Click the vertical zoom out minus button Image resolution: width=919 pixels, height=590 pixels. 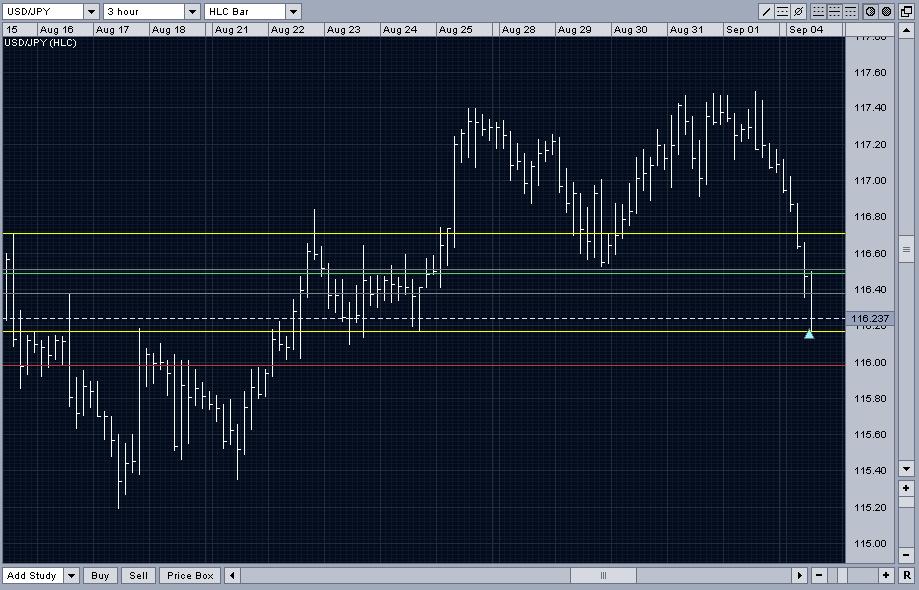(x=906, y=555)
